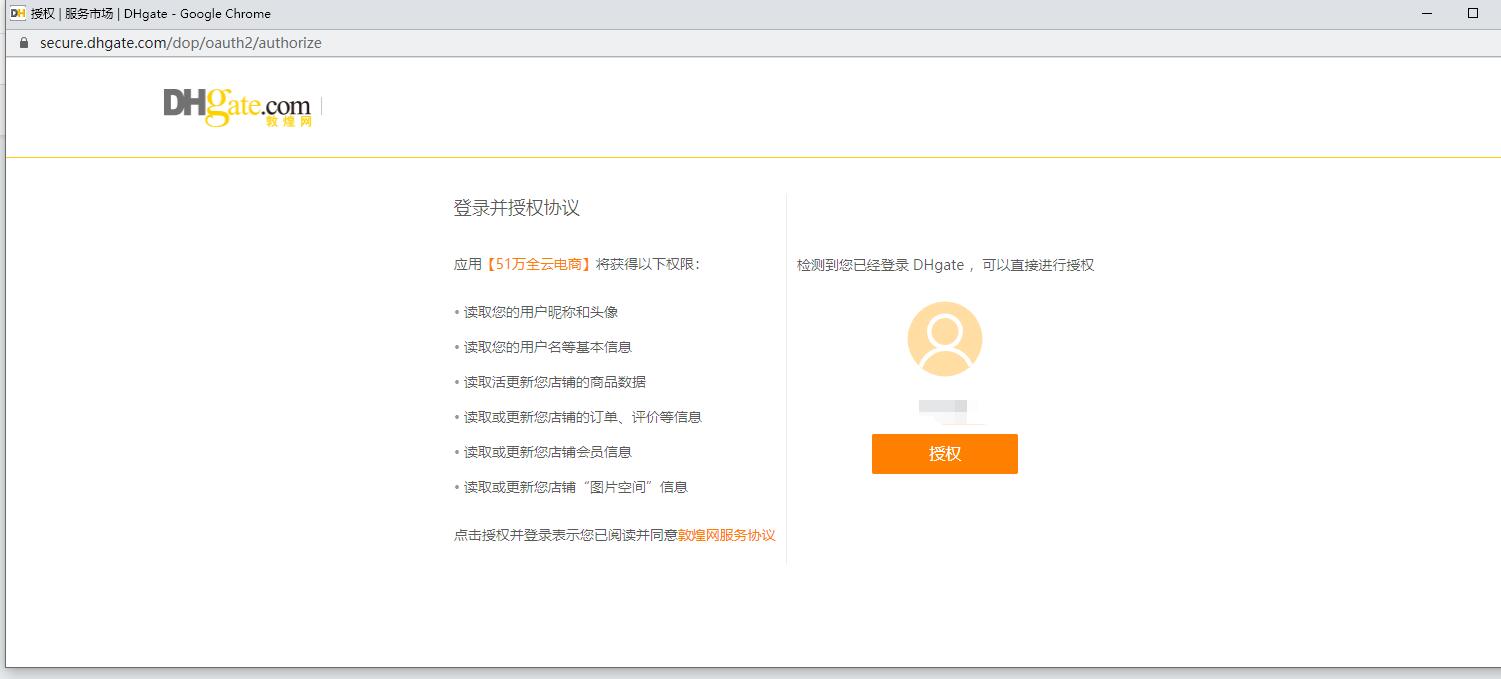Click the text 检测到您已经登录 DHgate
Viewport: 1501px width, 679px height.
(880, 265)
